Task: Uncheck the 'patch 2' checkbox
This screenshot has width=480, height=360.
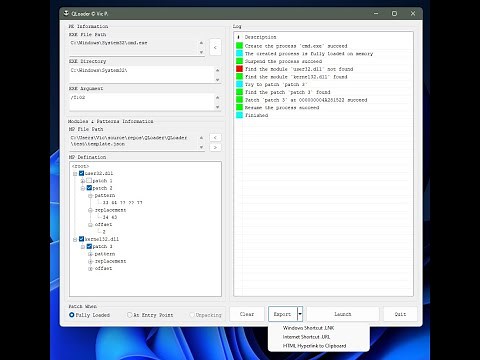Action: point(89,188)
